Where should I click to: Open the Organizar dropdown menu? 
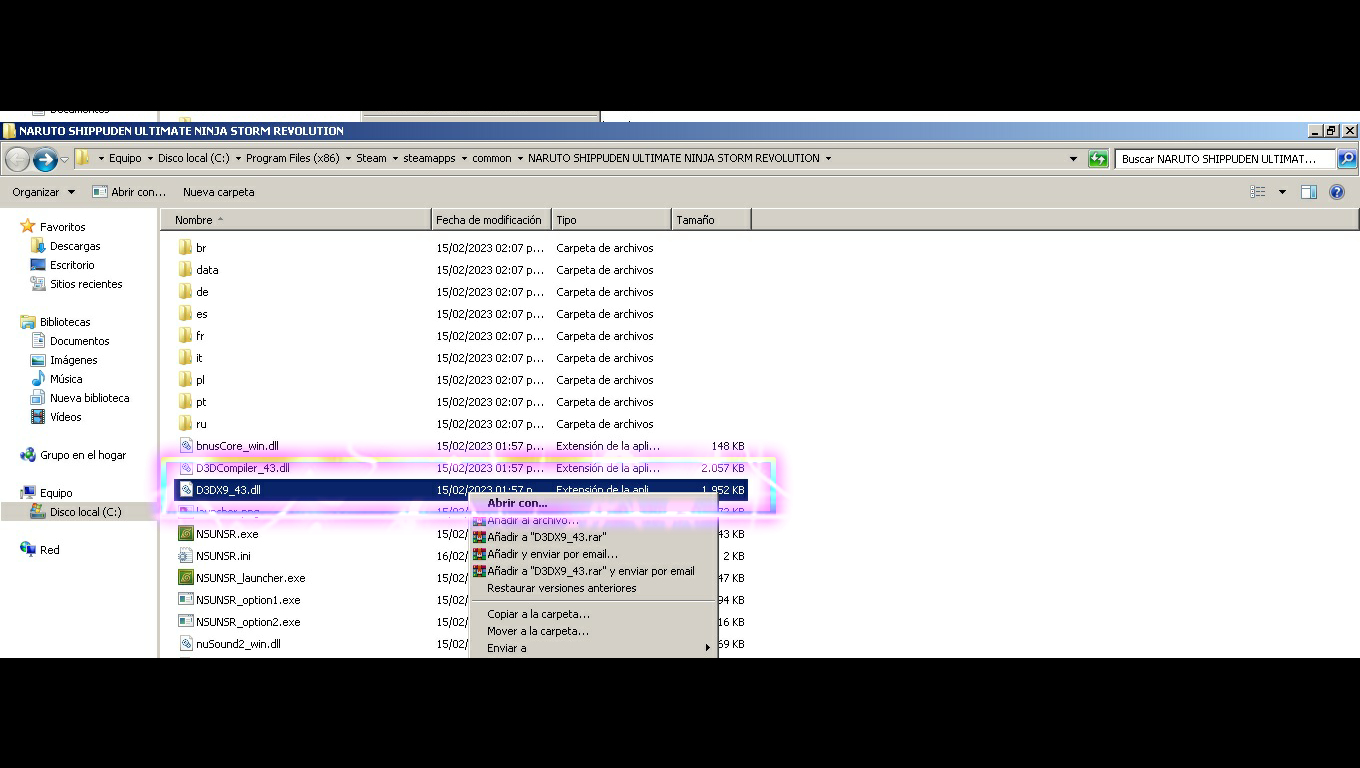click(x=43, y=192)
